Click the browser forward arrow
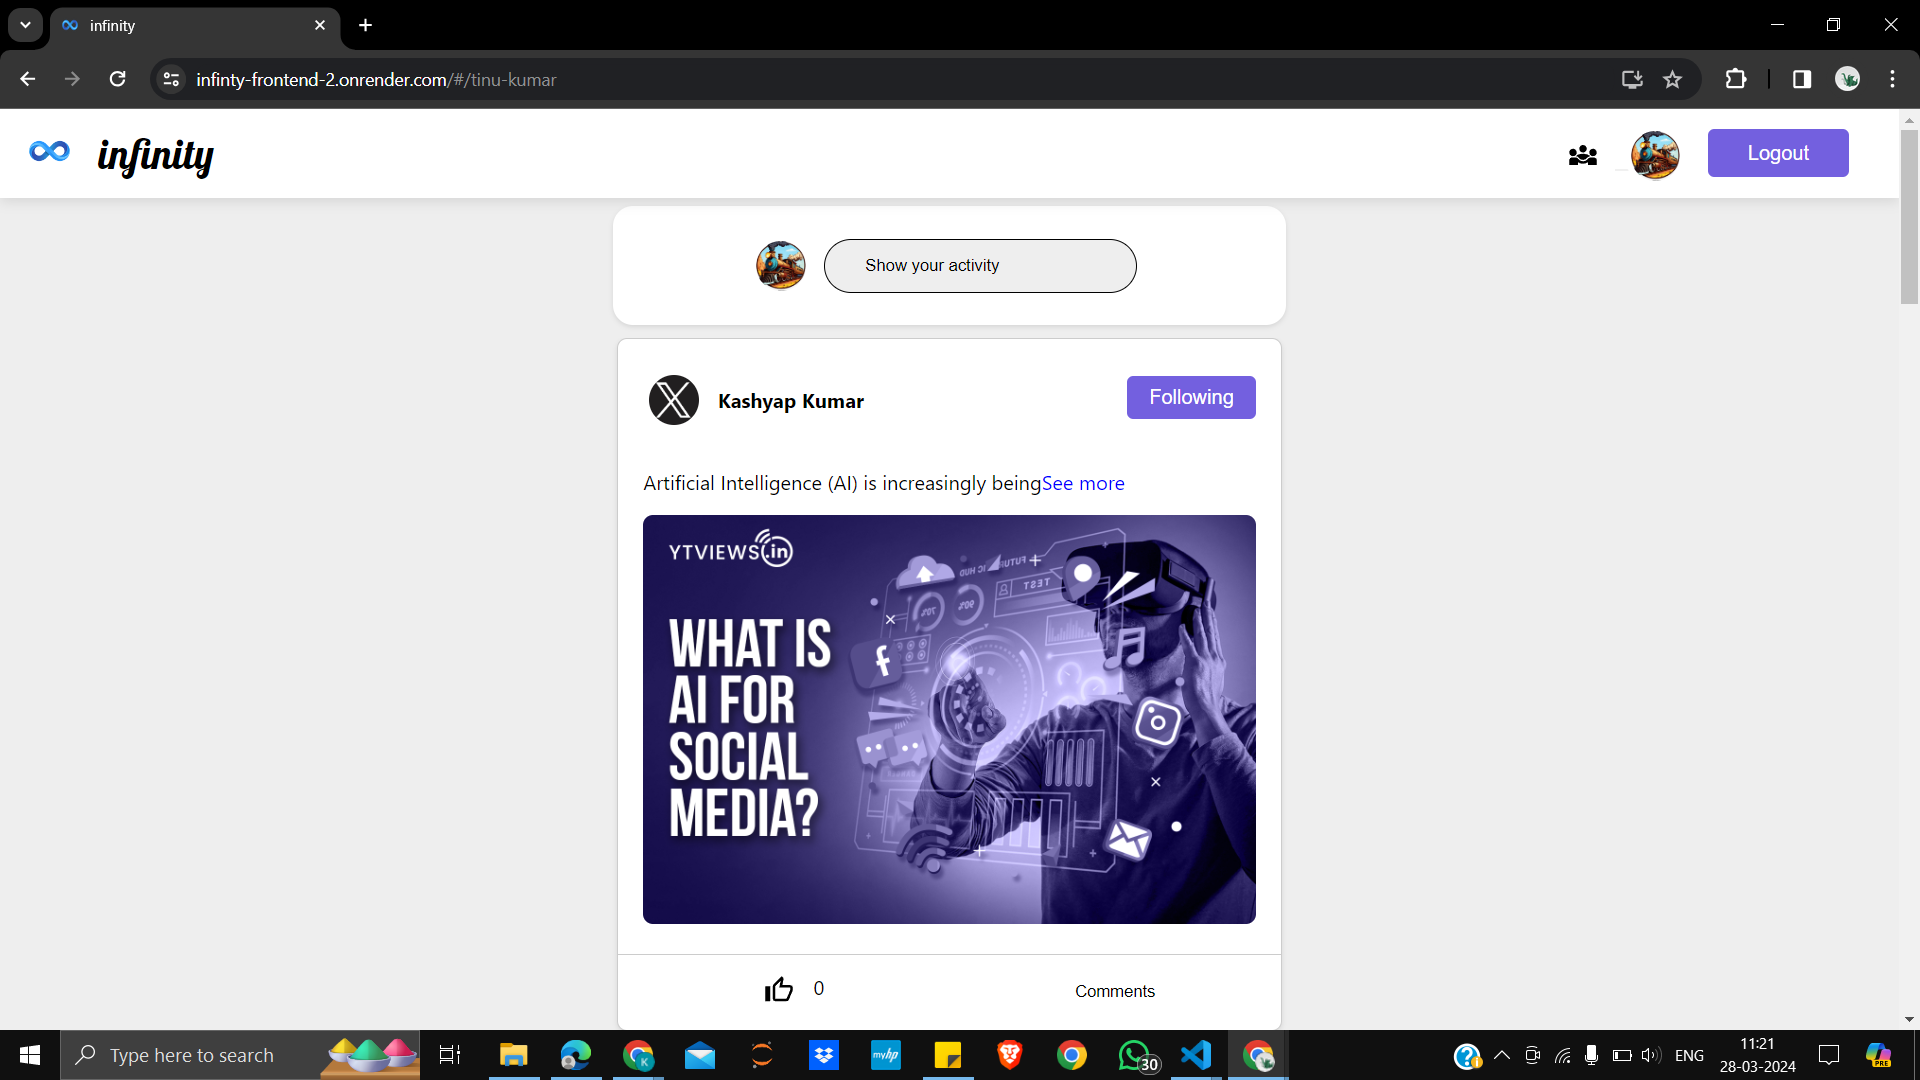The height and width of the screenshot is (1080, 1920). click(x=72, y=79)
